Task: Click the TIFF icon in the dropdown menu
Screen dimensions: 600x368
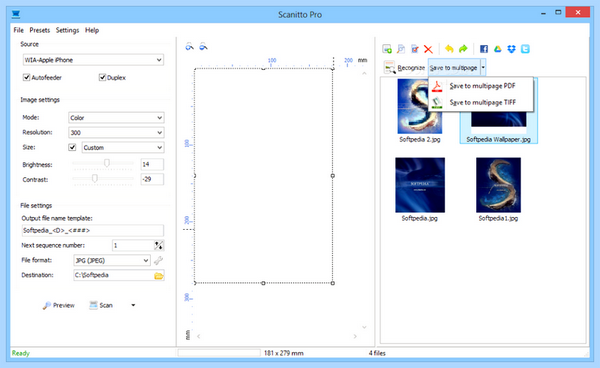Action: [x=437, y=103]
